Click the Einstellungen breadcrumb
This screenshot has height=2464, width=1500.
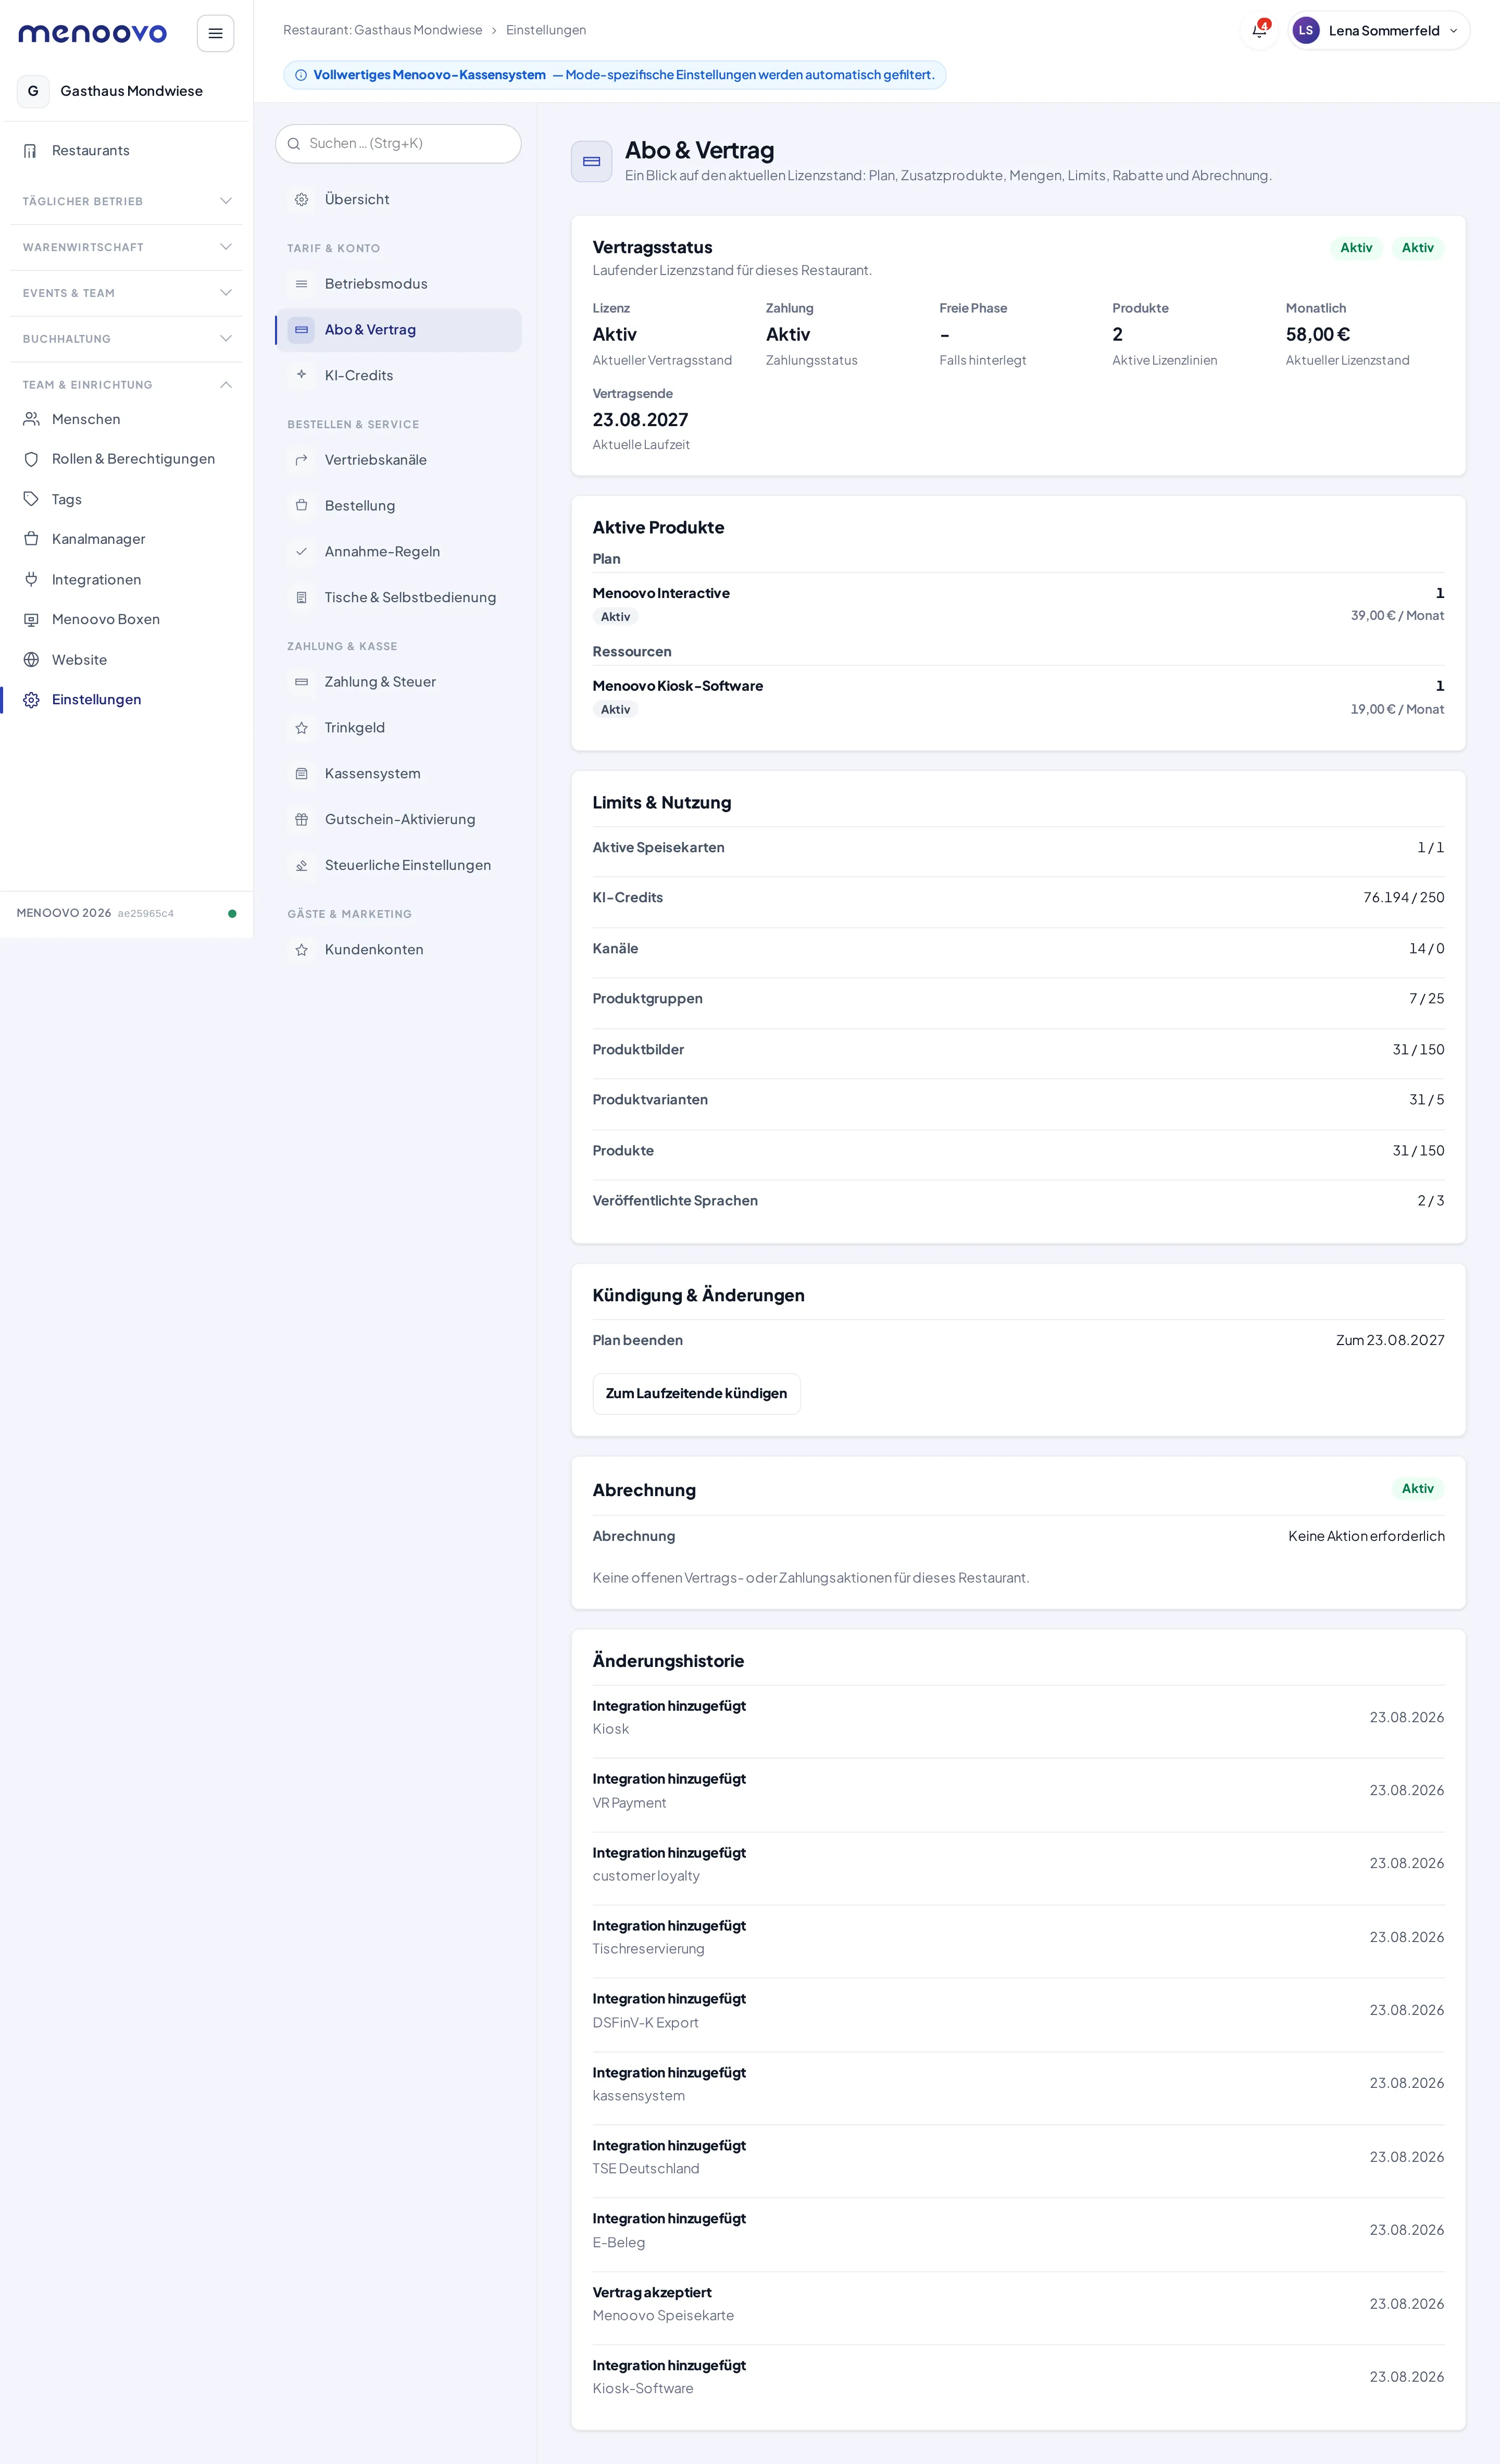point(546,30)
